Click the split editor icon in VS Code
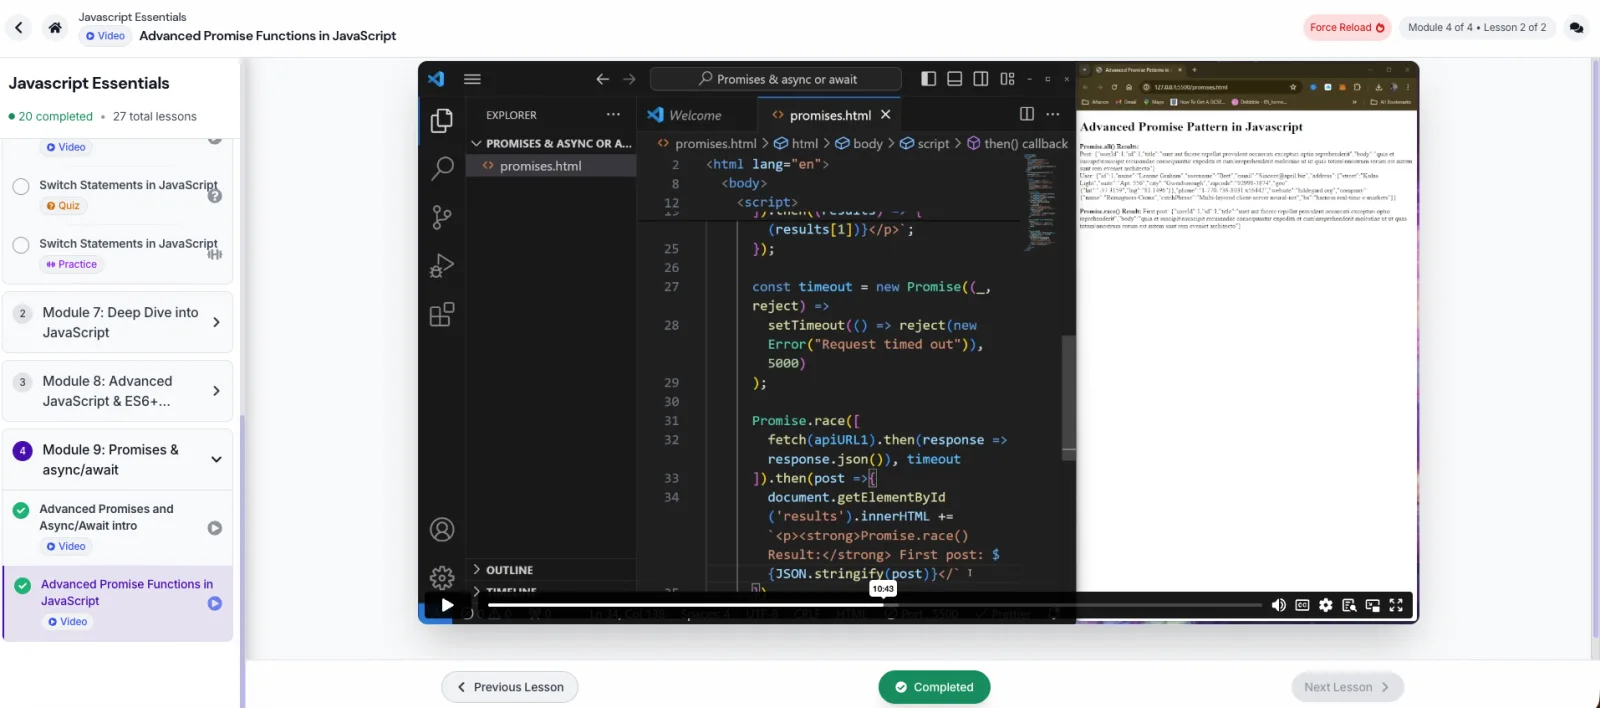Image resolution: width=1600 pixels, height=708 pixels. pos(1026,114)
